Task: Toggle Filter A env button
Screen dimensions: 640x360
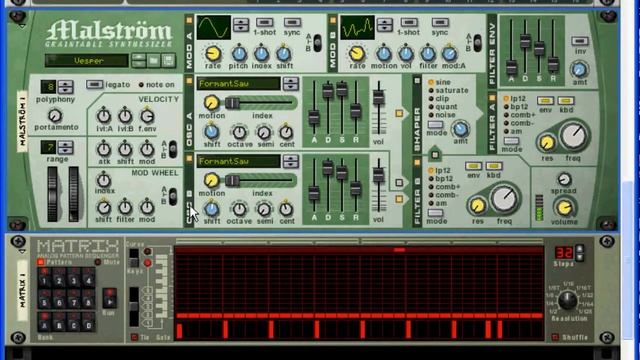Action: pos(545,100)
